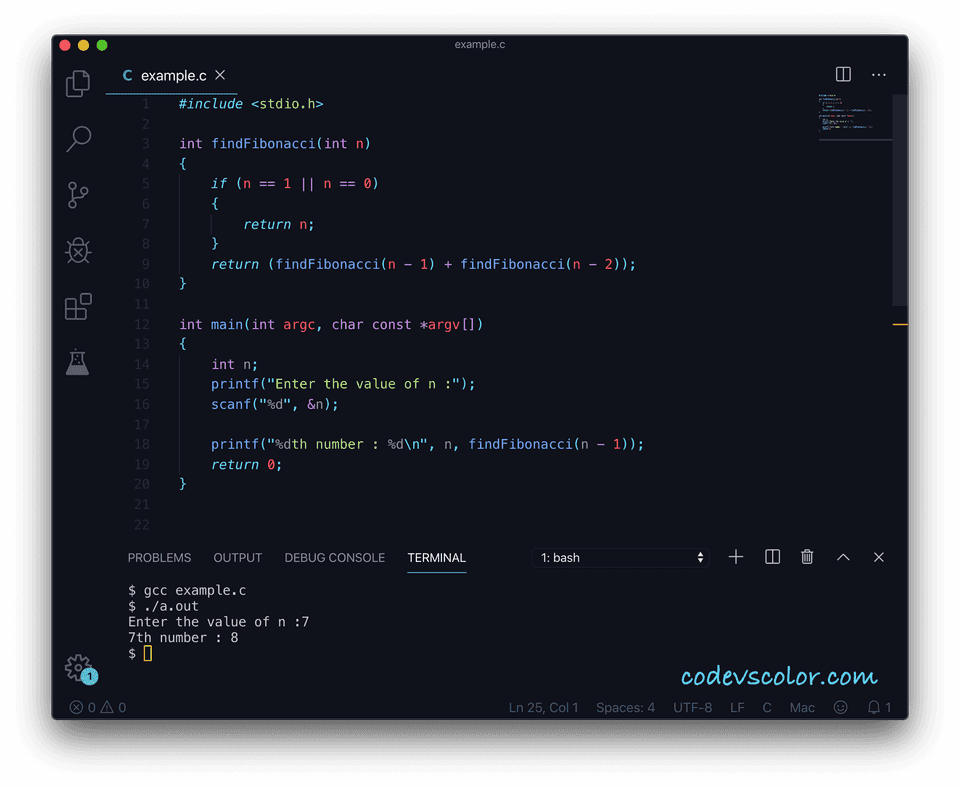Split the editor using the split icon
Screen dimensions: 960x788
point(842,74)
